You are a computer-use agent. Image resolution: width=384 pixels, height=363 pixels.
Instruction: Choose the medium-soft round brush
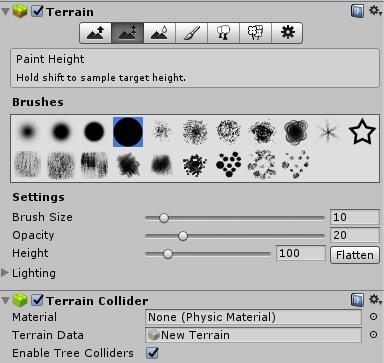pyautogui.click(x=61, y=131)
